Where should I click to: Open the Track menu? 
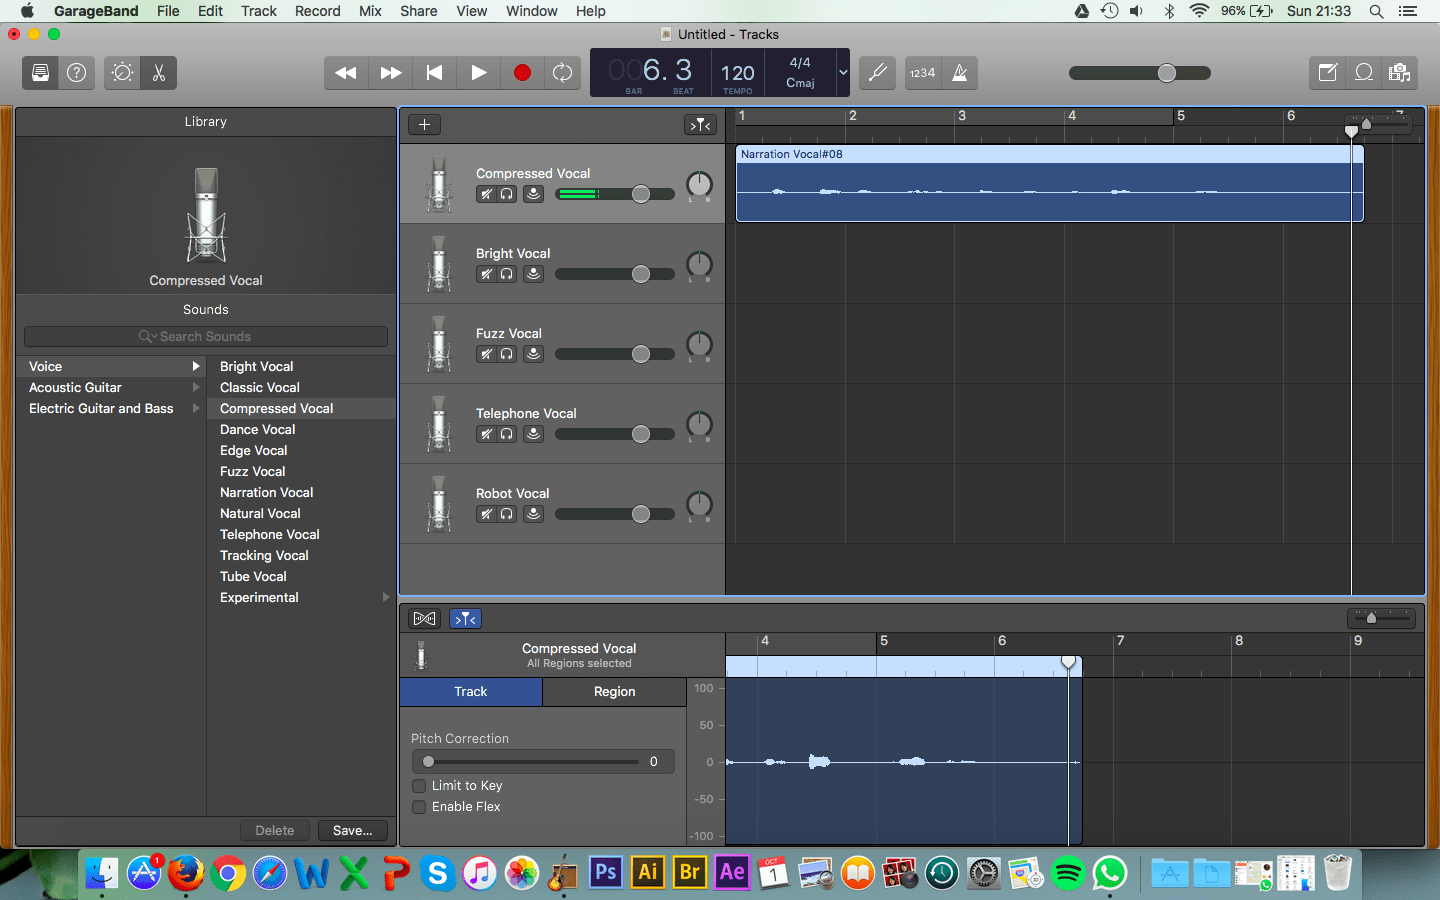259,11
